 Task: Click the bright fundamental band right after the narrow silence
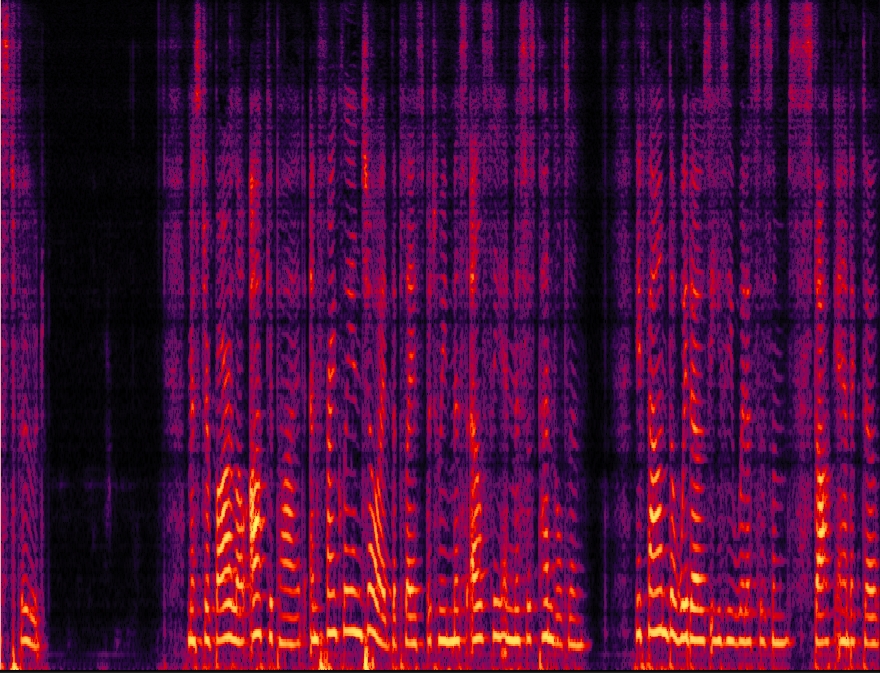click(660, 632)
